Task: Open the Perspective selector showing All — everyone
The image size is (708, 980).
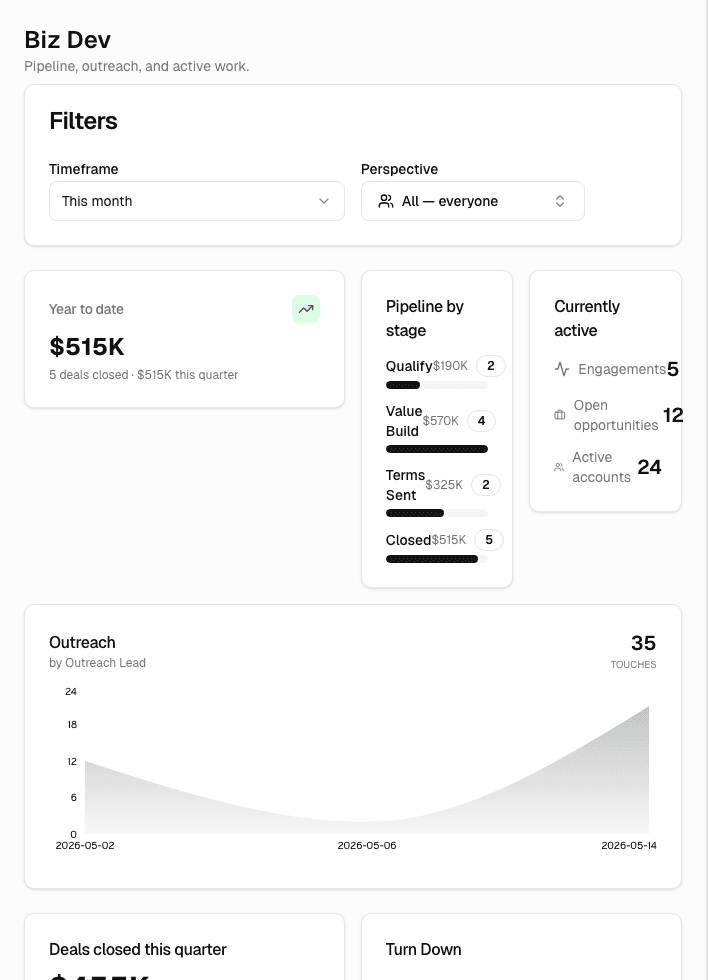Action: pyautogui.click(x=472, y=201)
